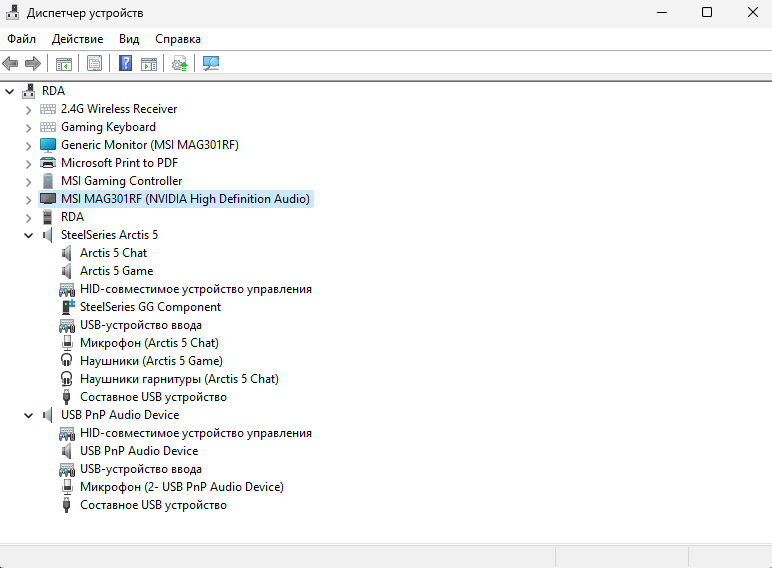The width and height of the screenshot is (772, 568).
Task: Select HID-совместимое устройство управления under SteelSeries Arctis 5
Action: (196, 289)
